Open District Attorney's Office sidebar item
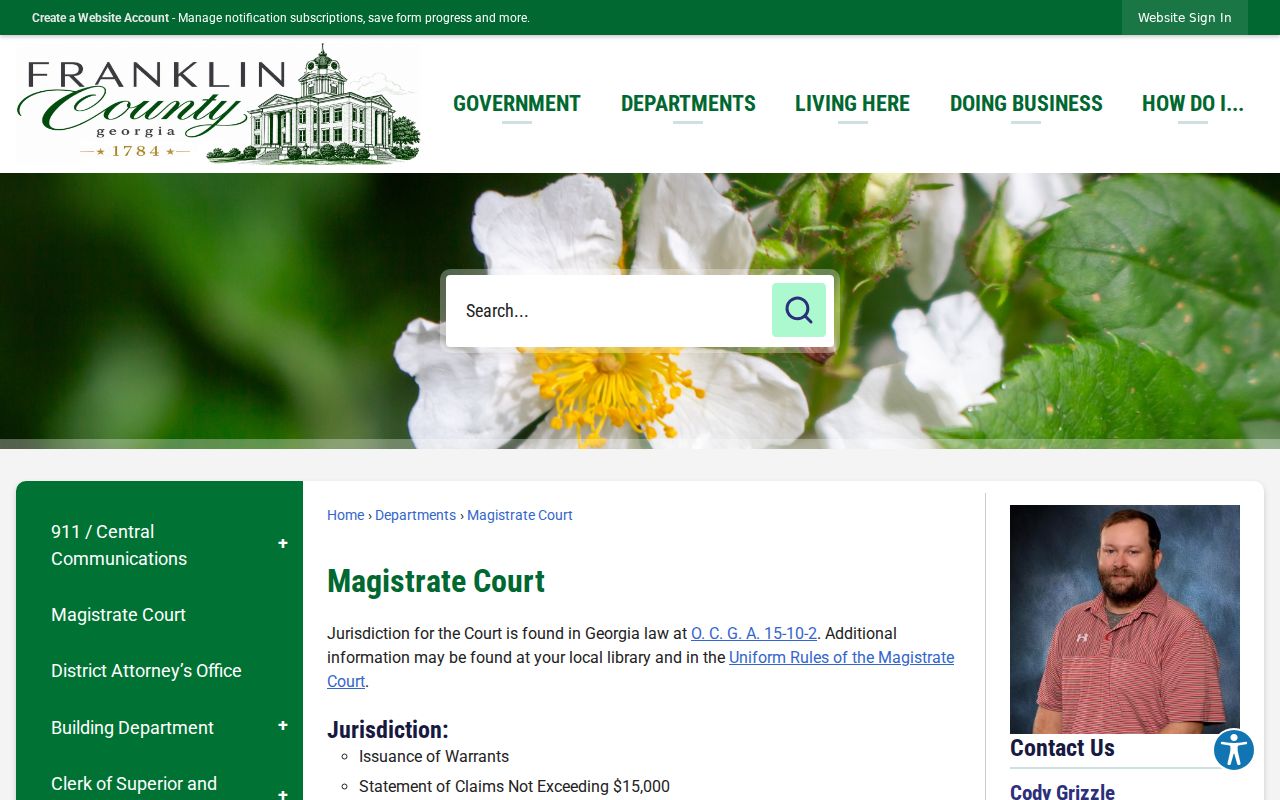1280x800 pixels. tap(146, 671)
